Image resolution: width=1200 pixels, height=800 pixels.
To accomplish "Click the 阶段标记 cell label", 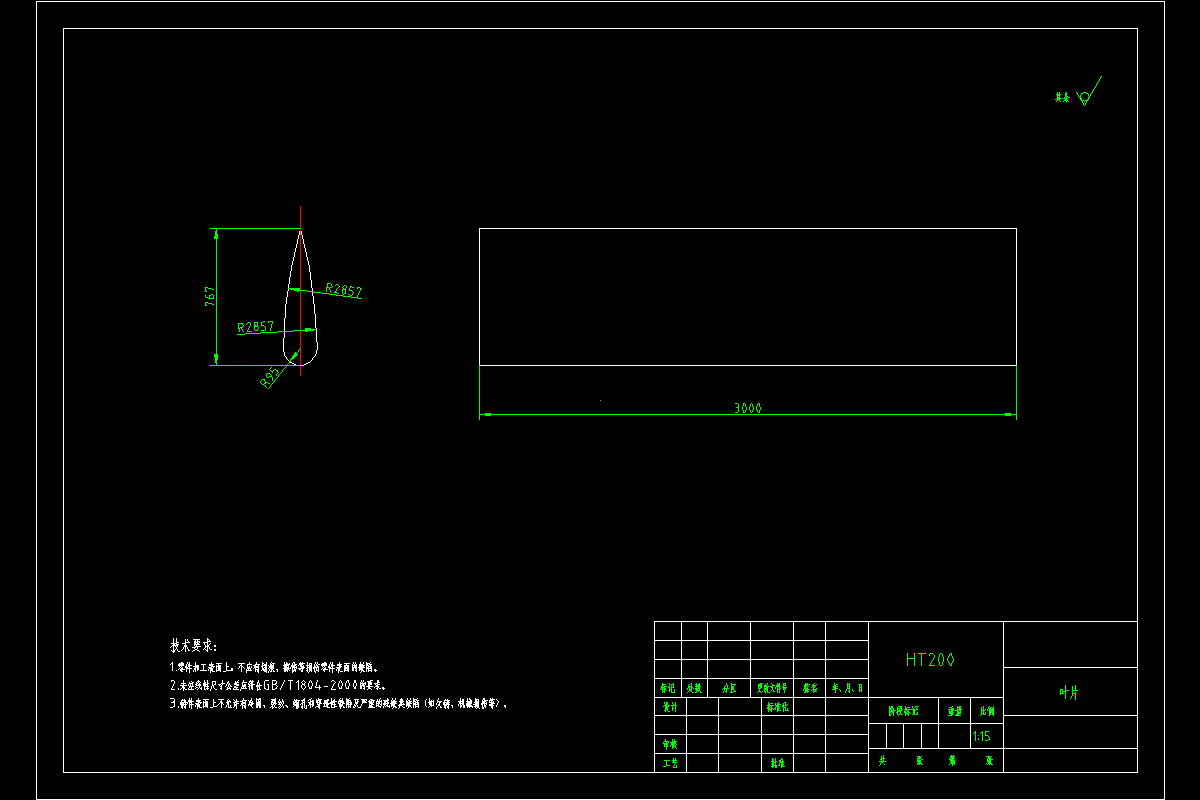I will [x=904, y=711].
